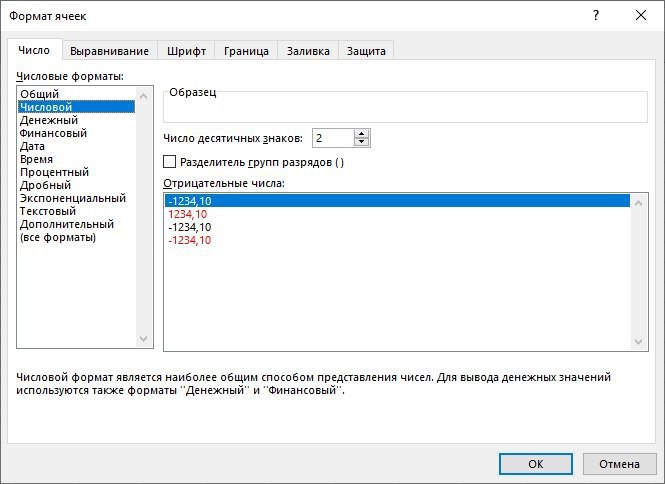The width and height of the screenshot is (665, 484).
Task: Select the Защита tab
Action: [366, 51]
